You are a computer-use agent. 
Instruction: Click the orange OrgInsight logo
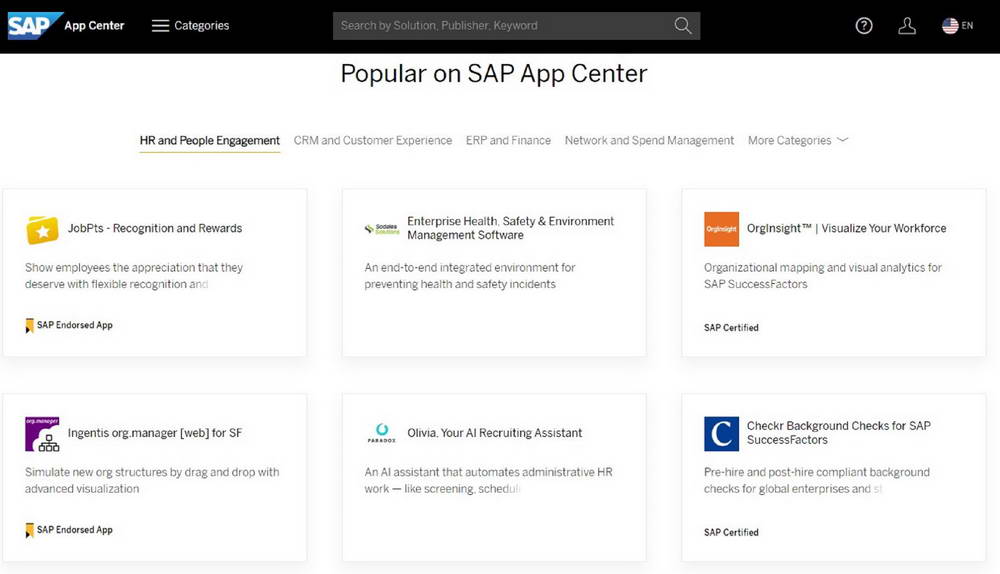coord(721,229)
